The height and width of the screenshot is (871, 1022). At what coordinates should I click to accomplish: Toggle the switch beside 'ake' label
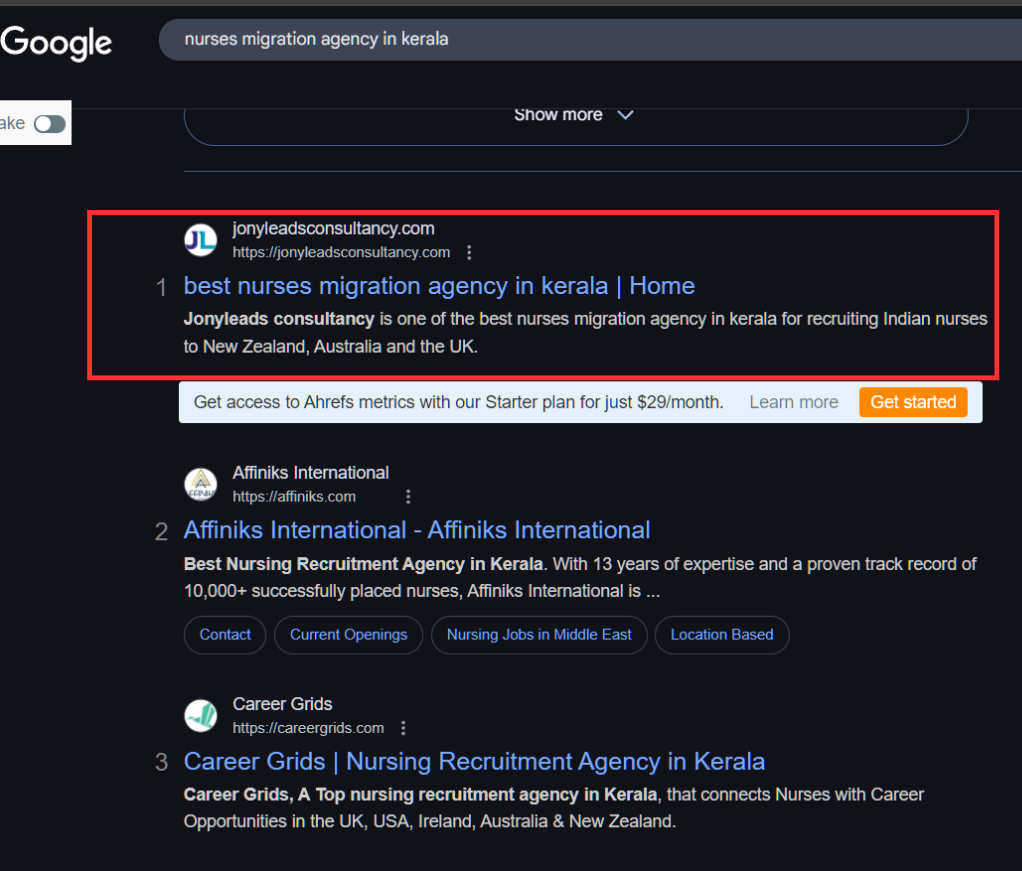50,124
